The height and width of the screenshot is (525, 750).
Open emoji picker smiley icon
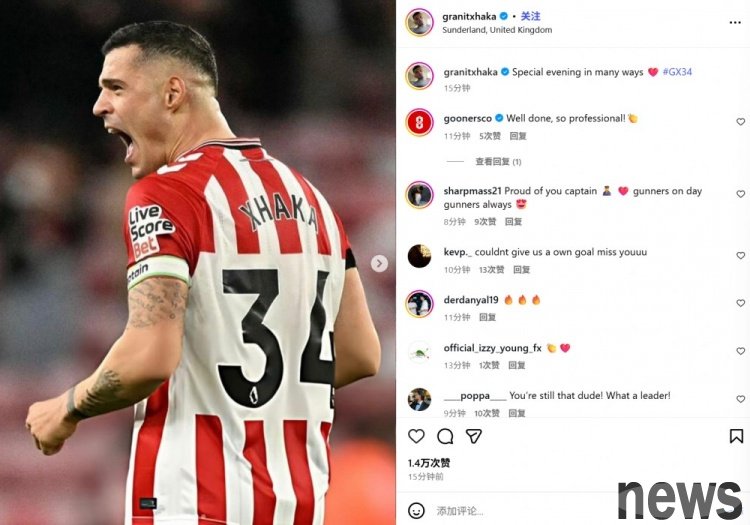click(416, 511)
